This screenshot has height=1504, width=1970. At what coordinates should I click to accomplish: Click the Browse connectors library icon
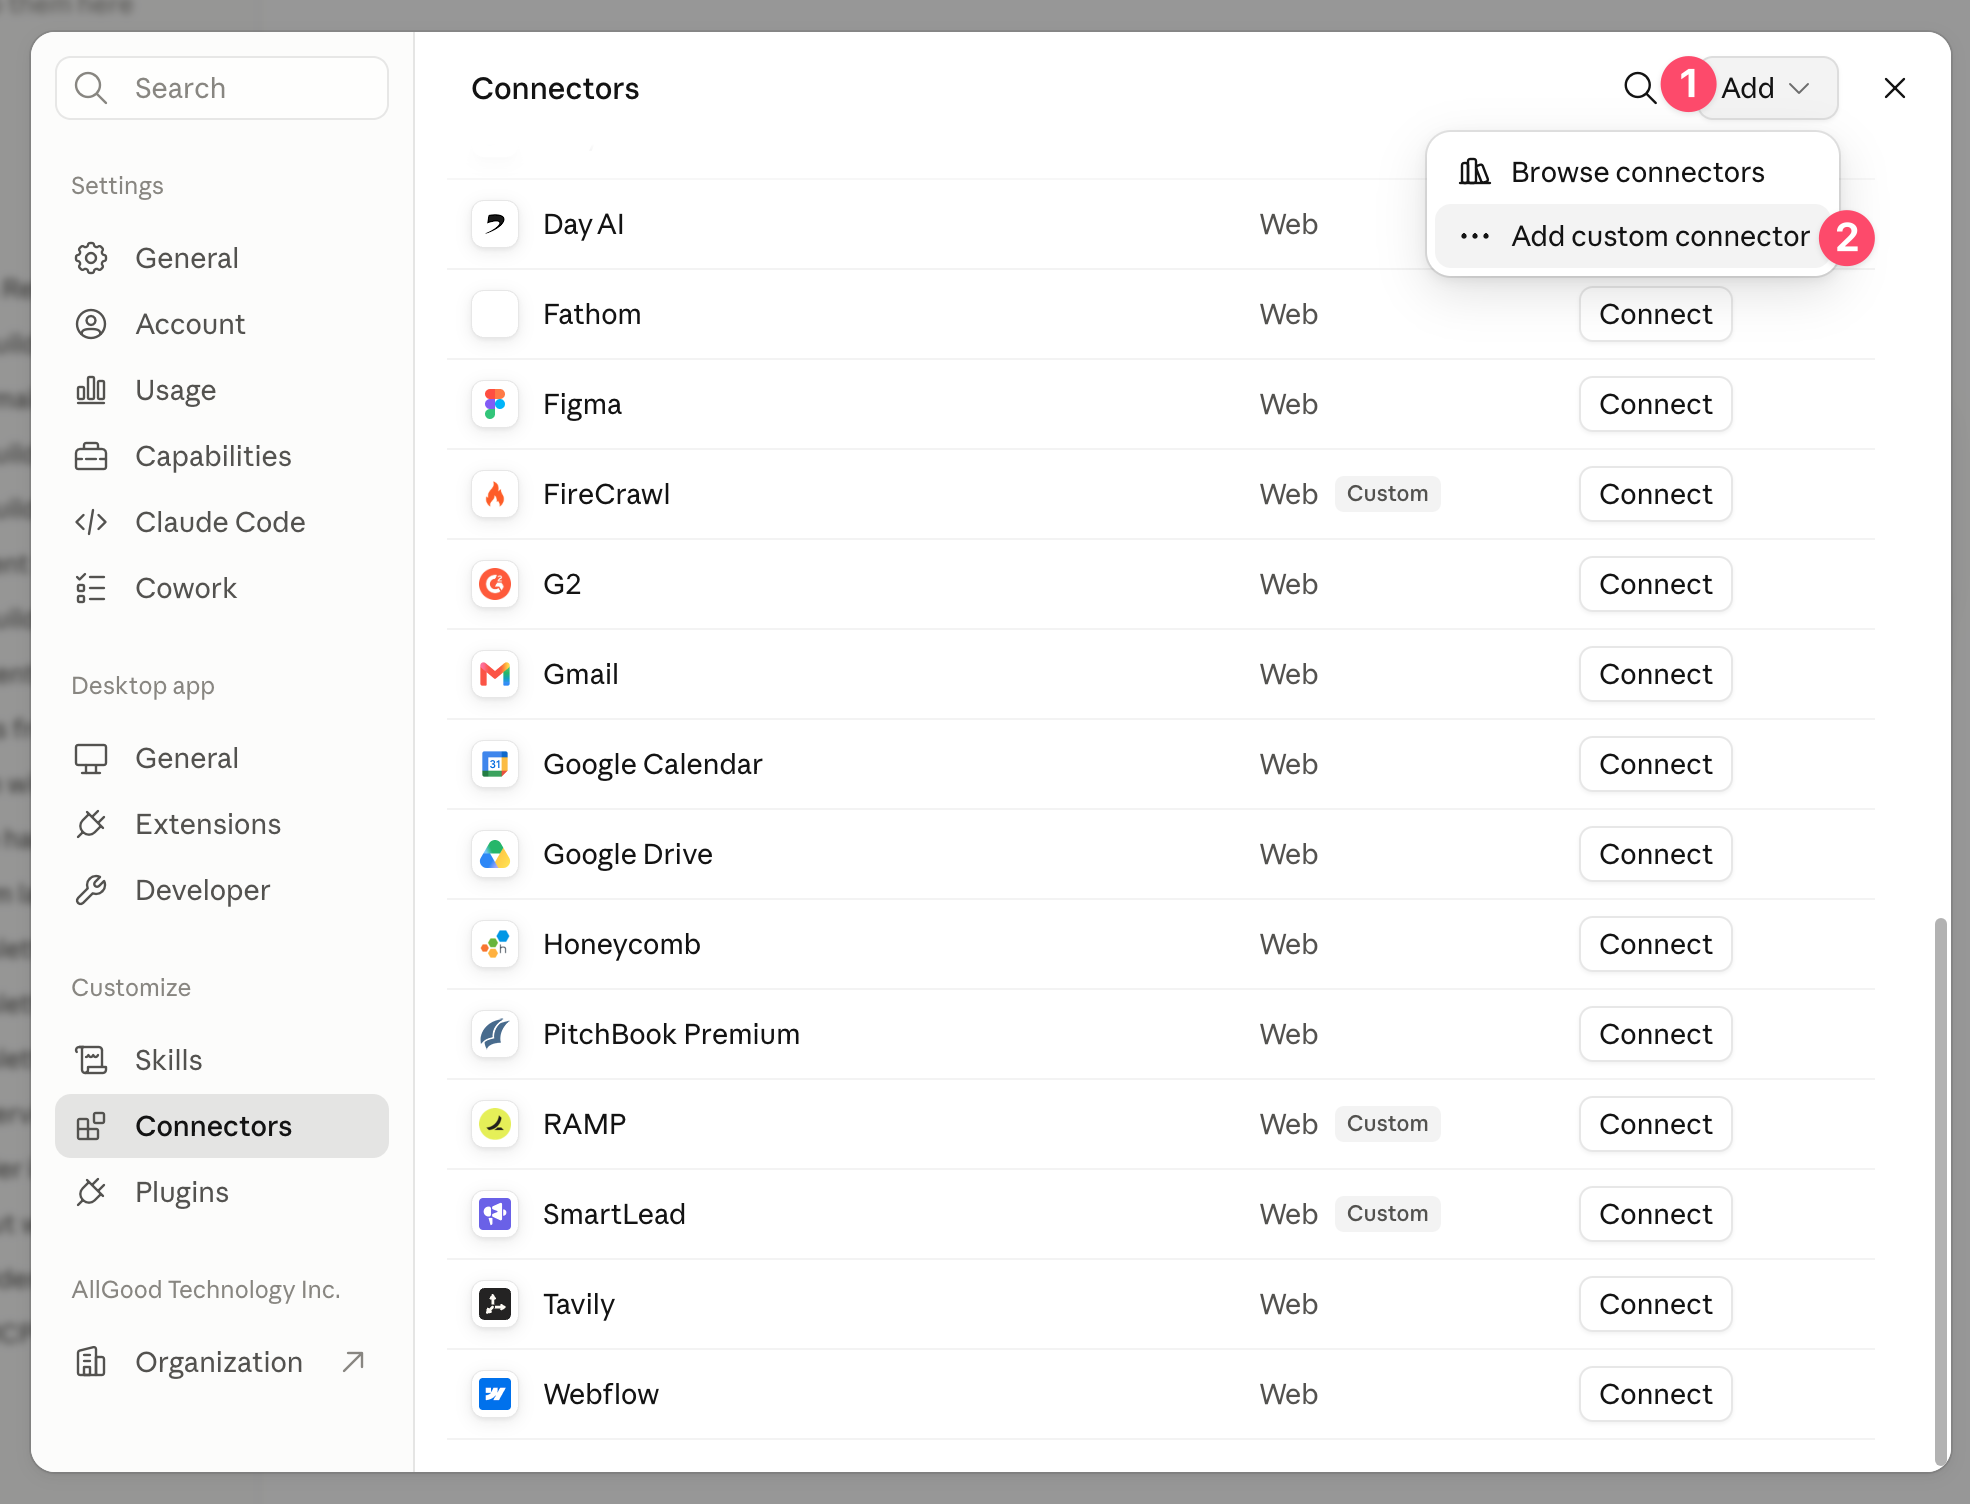pyautogui.click(x=1474, y=172)
